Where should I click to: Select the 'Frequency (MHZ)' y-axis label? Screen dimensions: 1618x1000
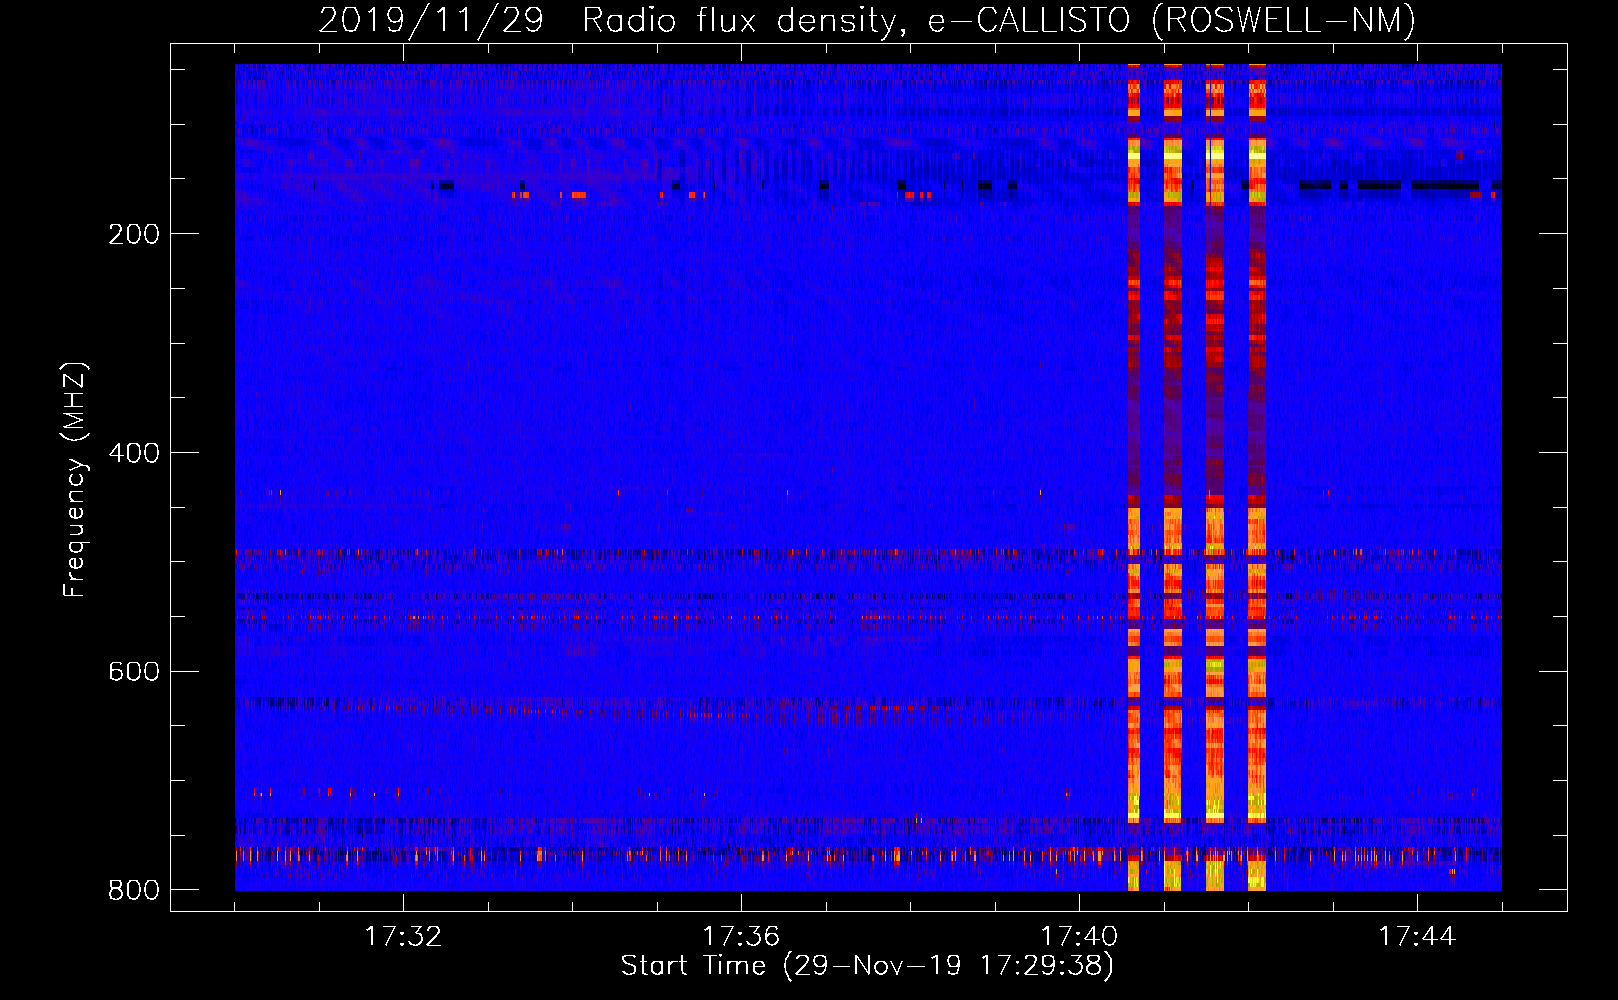75,479
